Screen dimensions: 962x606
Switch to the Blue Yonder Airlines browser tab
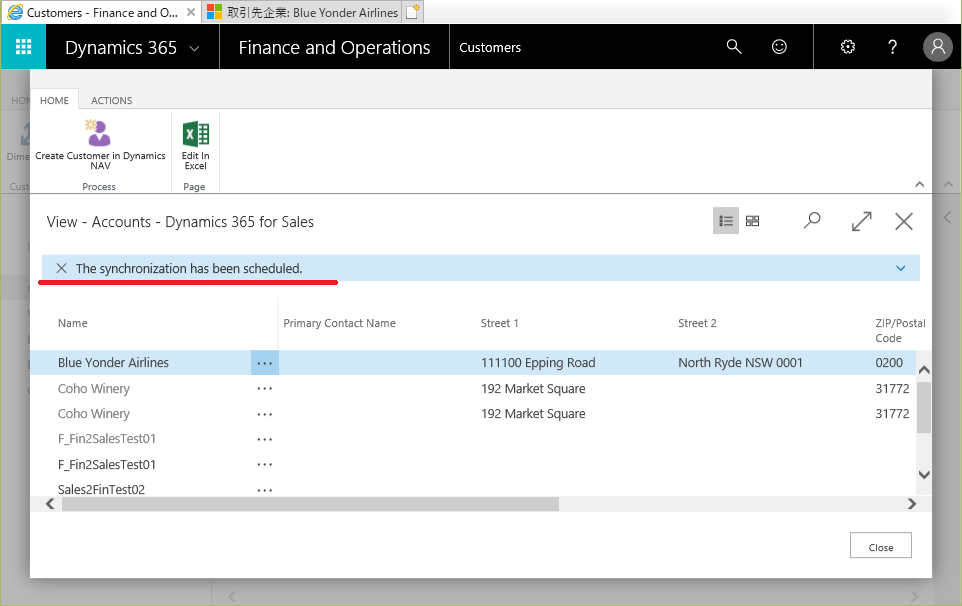303,12
